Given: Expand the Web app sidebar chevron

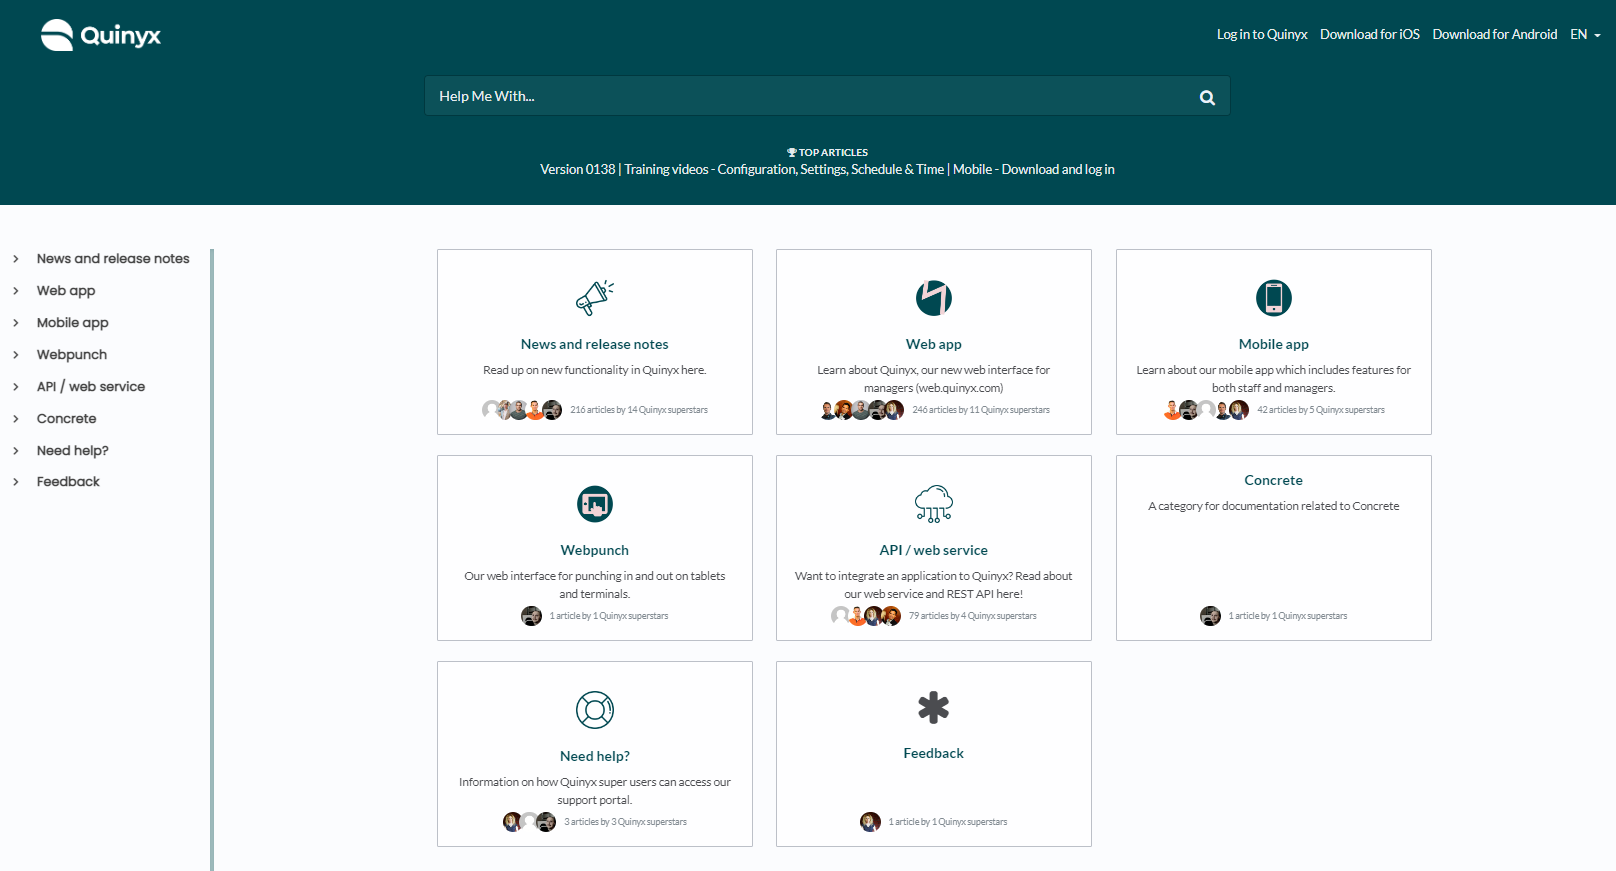Looking at the screenshot, I should click(16, 291).
